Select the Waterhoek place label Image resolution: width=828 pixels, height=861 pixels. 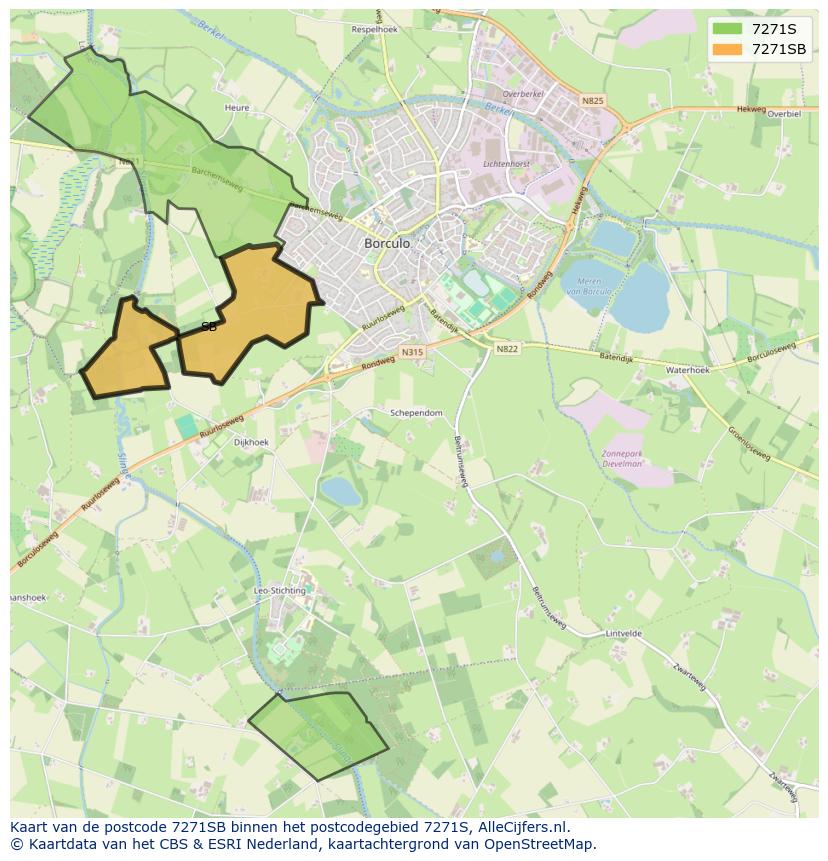click(687, 369)
